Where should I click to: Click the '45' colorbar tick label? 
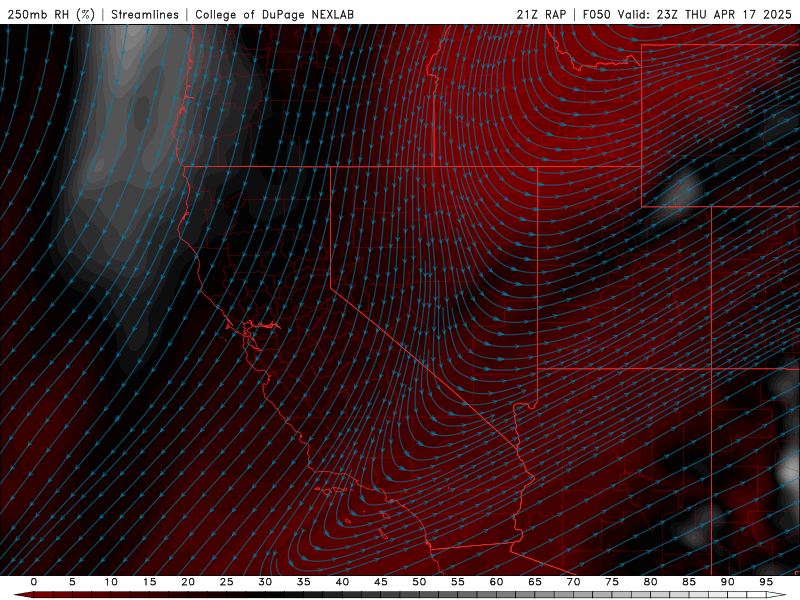(x=381, y=582)
